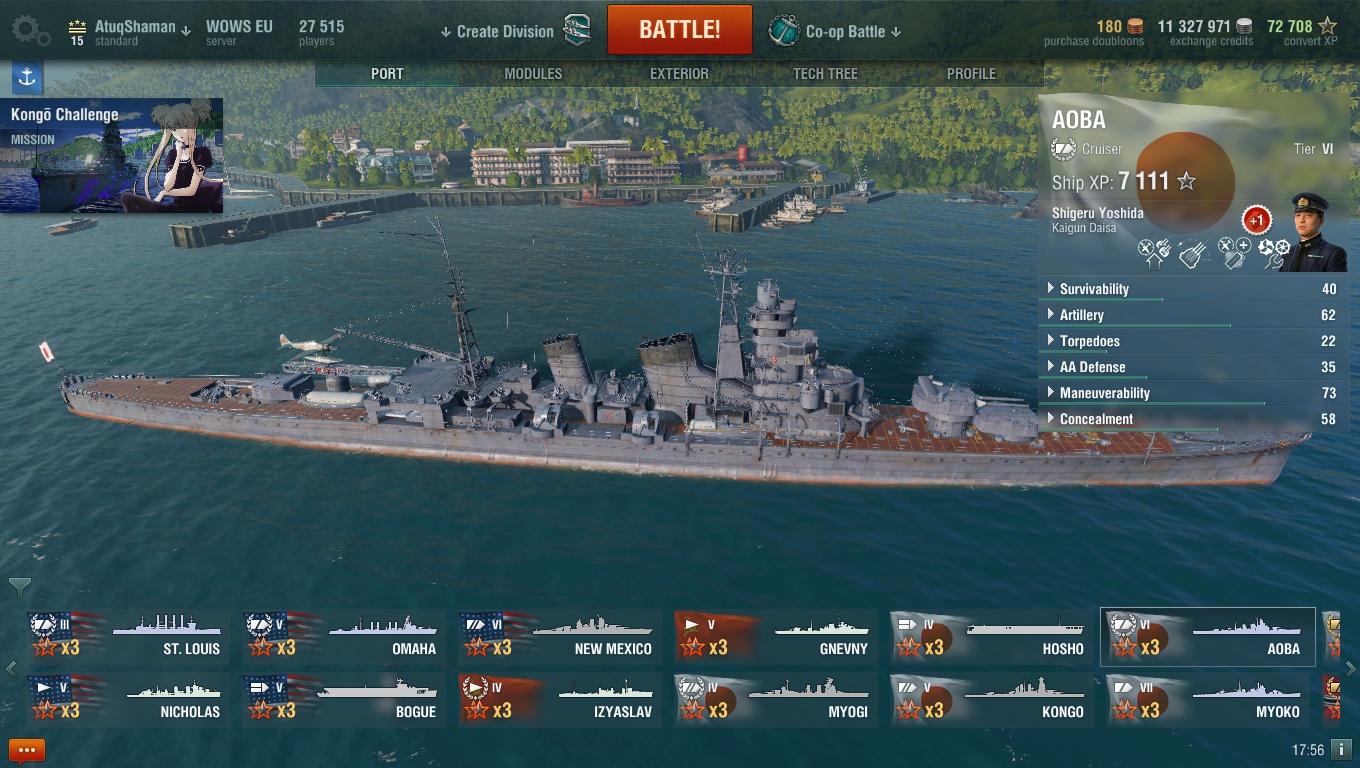This screenshot has width=1360, height=768.
Task: Click the anchor port icon
Action: tap(27, 77)
